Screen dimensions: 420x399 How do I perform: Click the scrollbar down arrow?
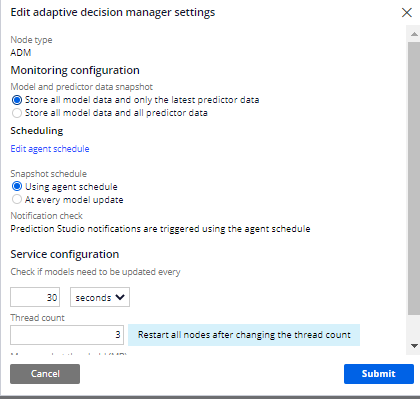pos(414,346)
